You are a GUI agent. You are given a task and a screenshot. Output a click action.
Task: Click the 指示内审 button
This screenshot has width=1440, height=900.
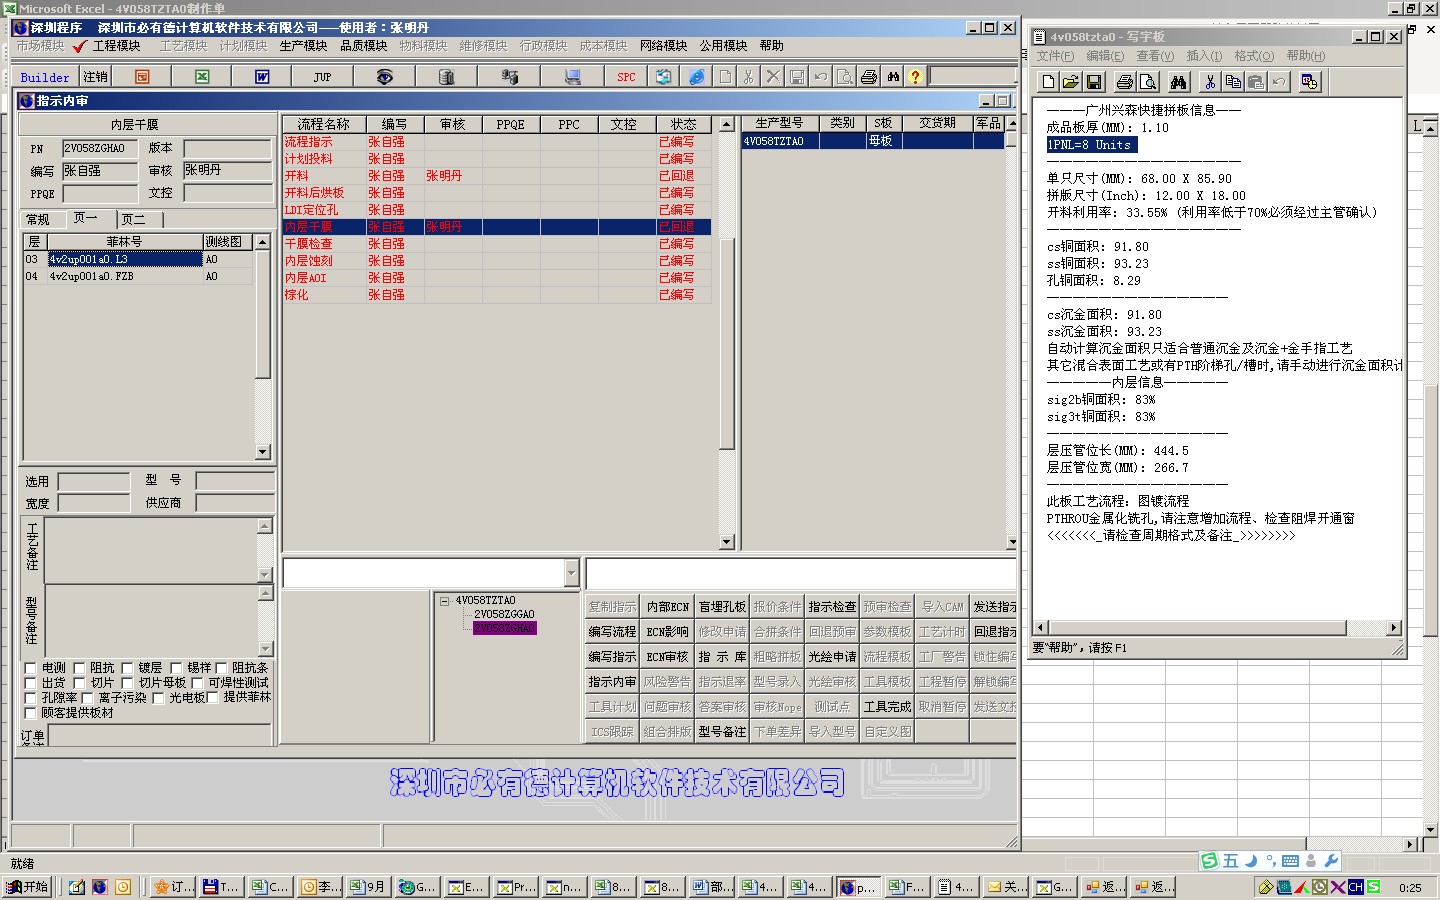(x=612, y=682)
